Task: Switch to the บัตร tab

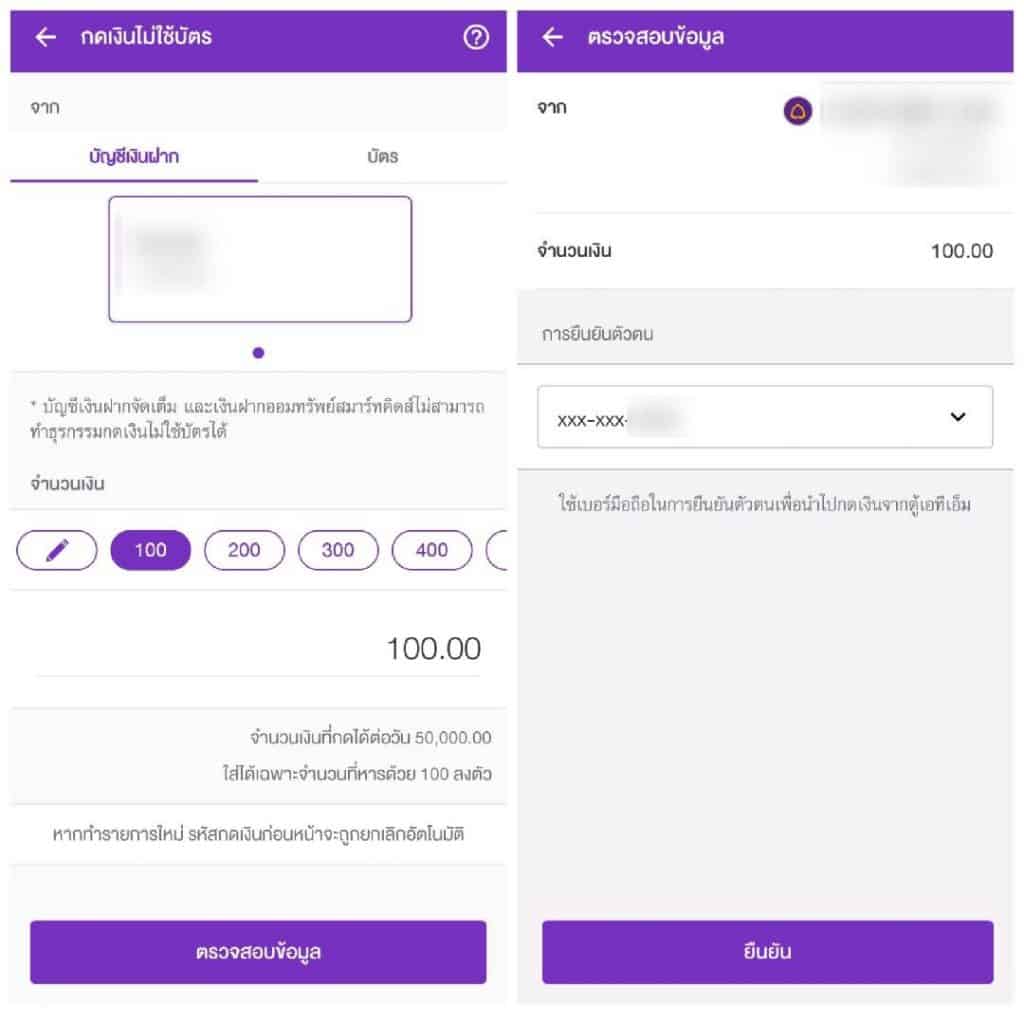Action: pyautogui.click(x=382, y=157)
